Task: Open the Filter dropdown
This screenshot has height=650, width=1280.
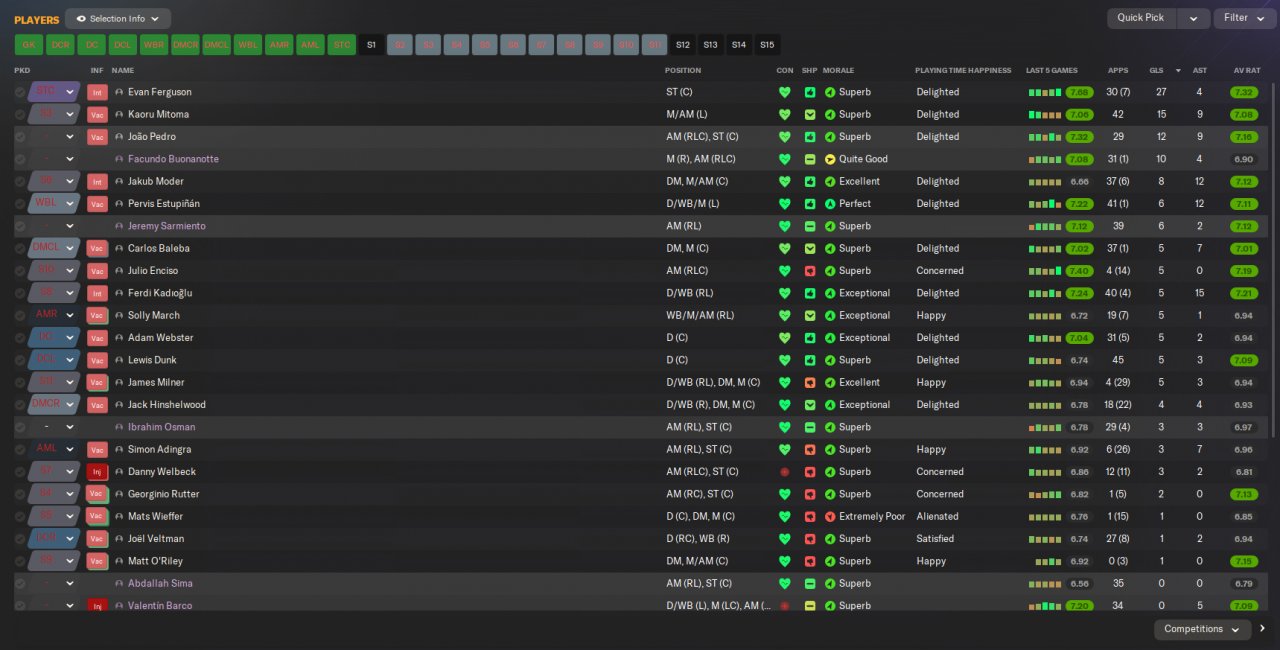Action: [1244, 18]
